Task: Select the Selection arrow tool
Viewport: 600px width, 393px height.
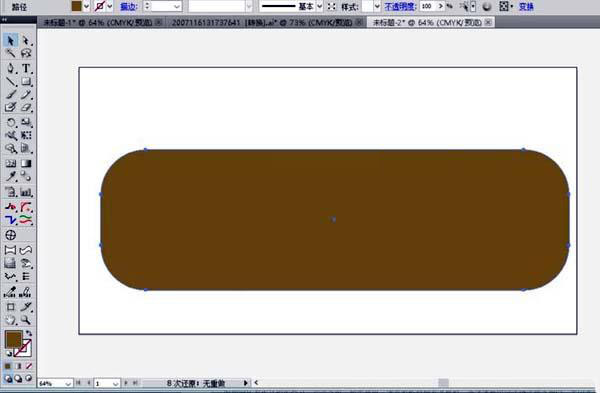Action: [x=10, y=40]
